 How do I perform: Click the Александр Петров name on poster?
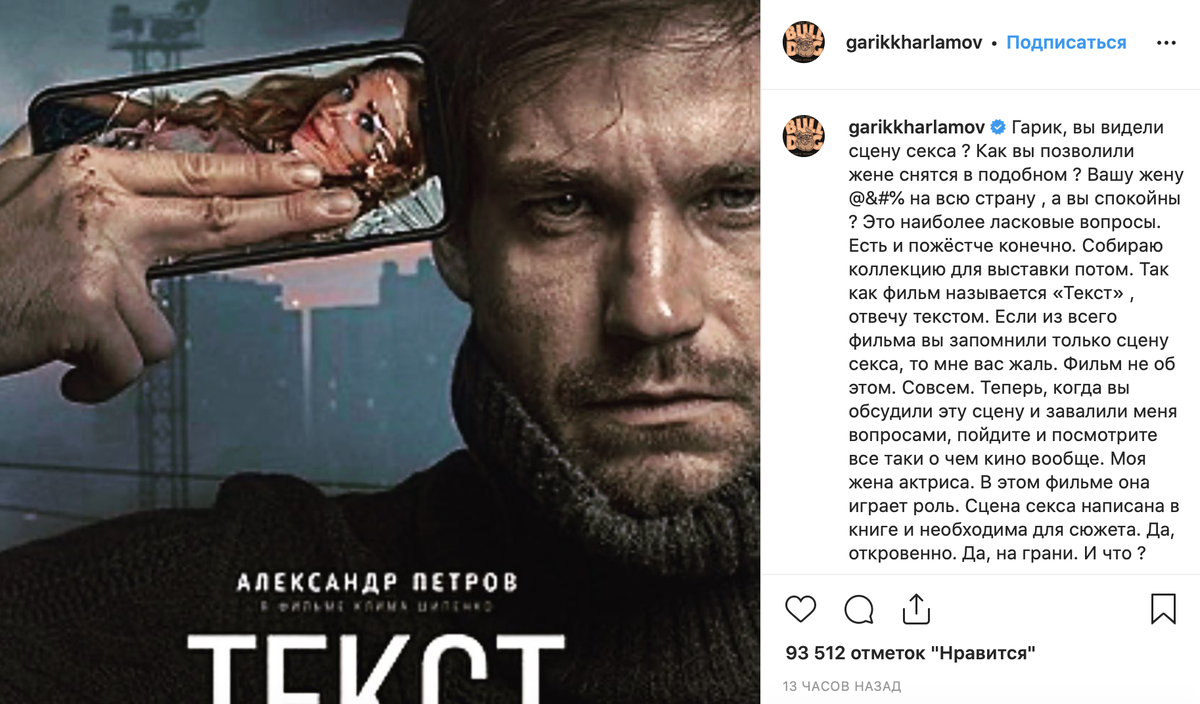[x=377, y=581]
